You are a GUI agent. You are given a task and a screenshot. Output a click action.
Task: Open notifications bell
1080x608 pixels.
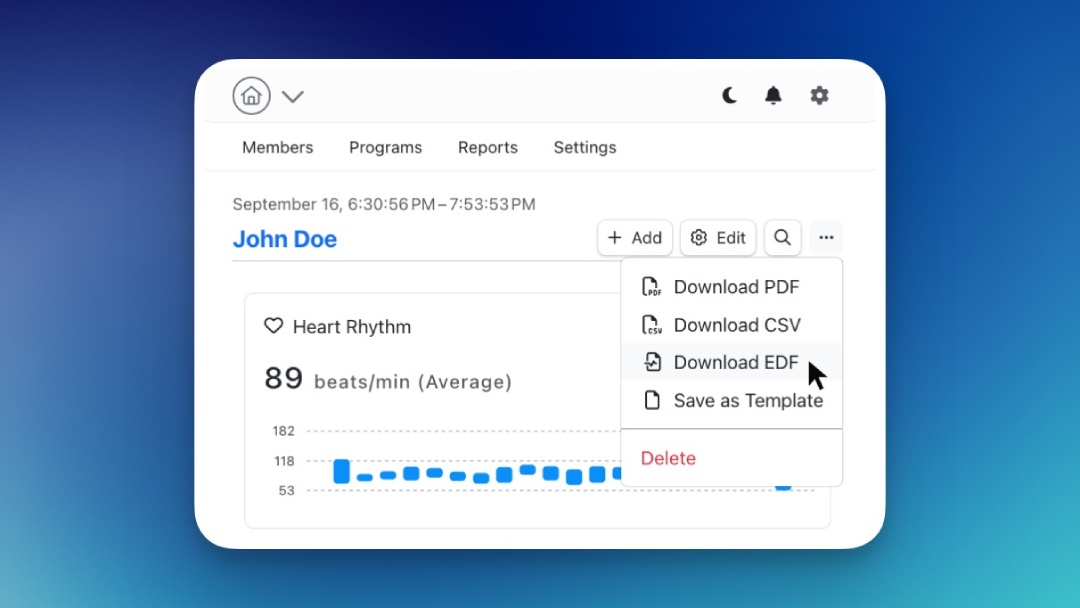coord(773,96)
